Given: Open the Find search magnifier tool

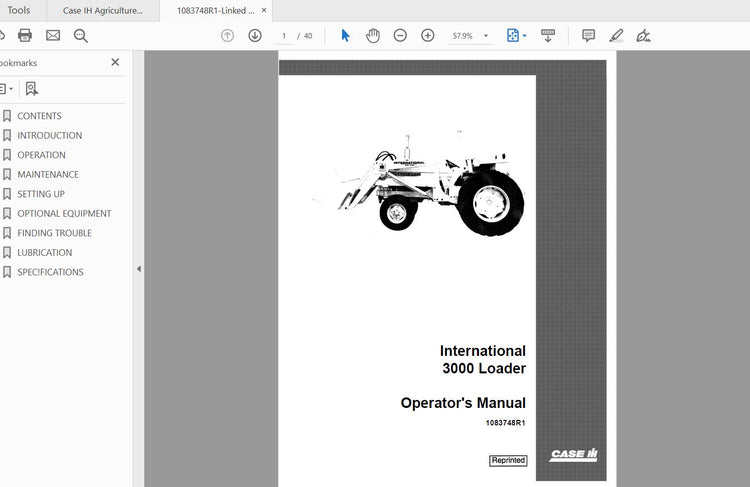Looking at the screenshot, I should point(80,36).
